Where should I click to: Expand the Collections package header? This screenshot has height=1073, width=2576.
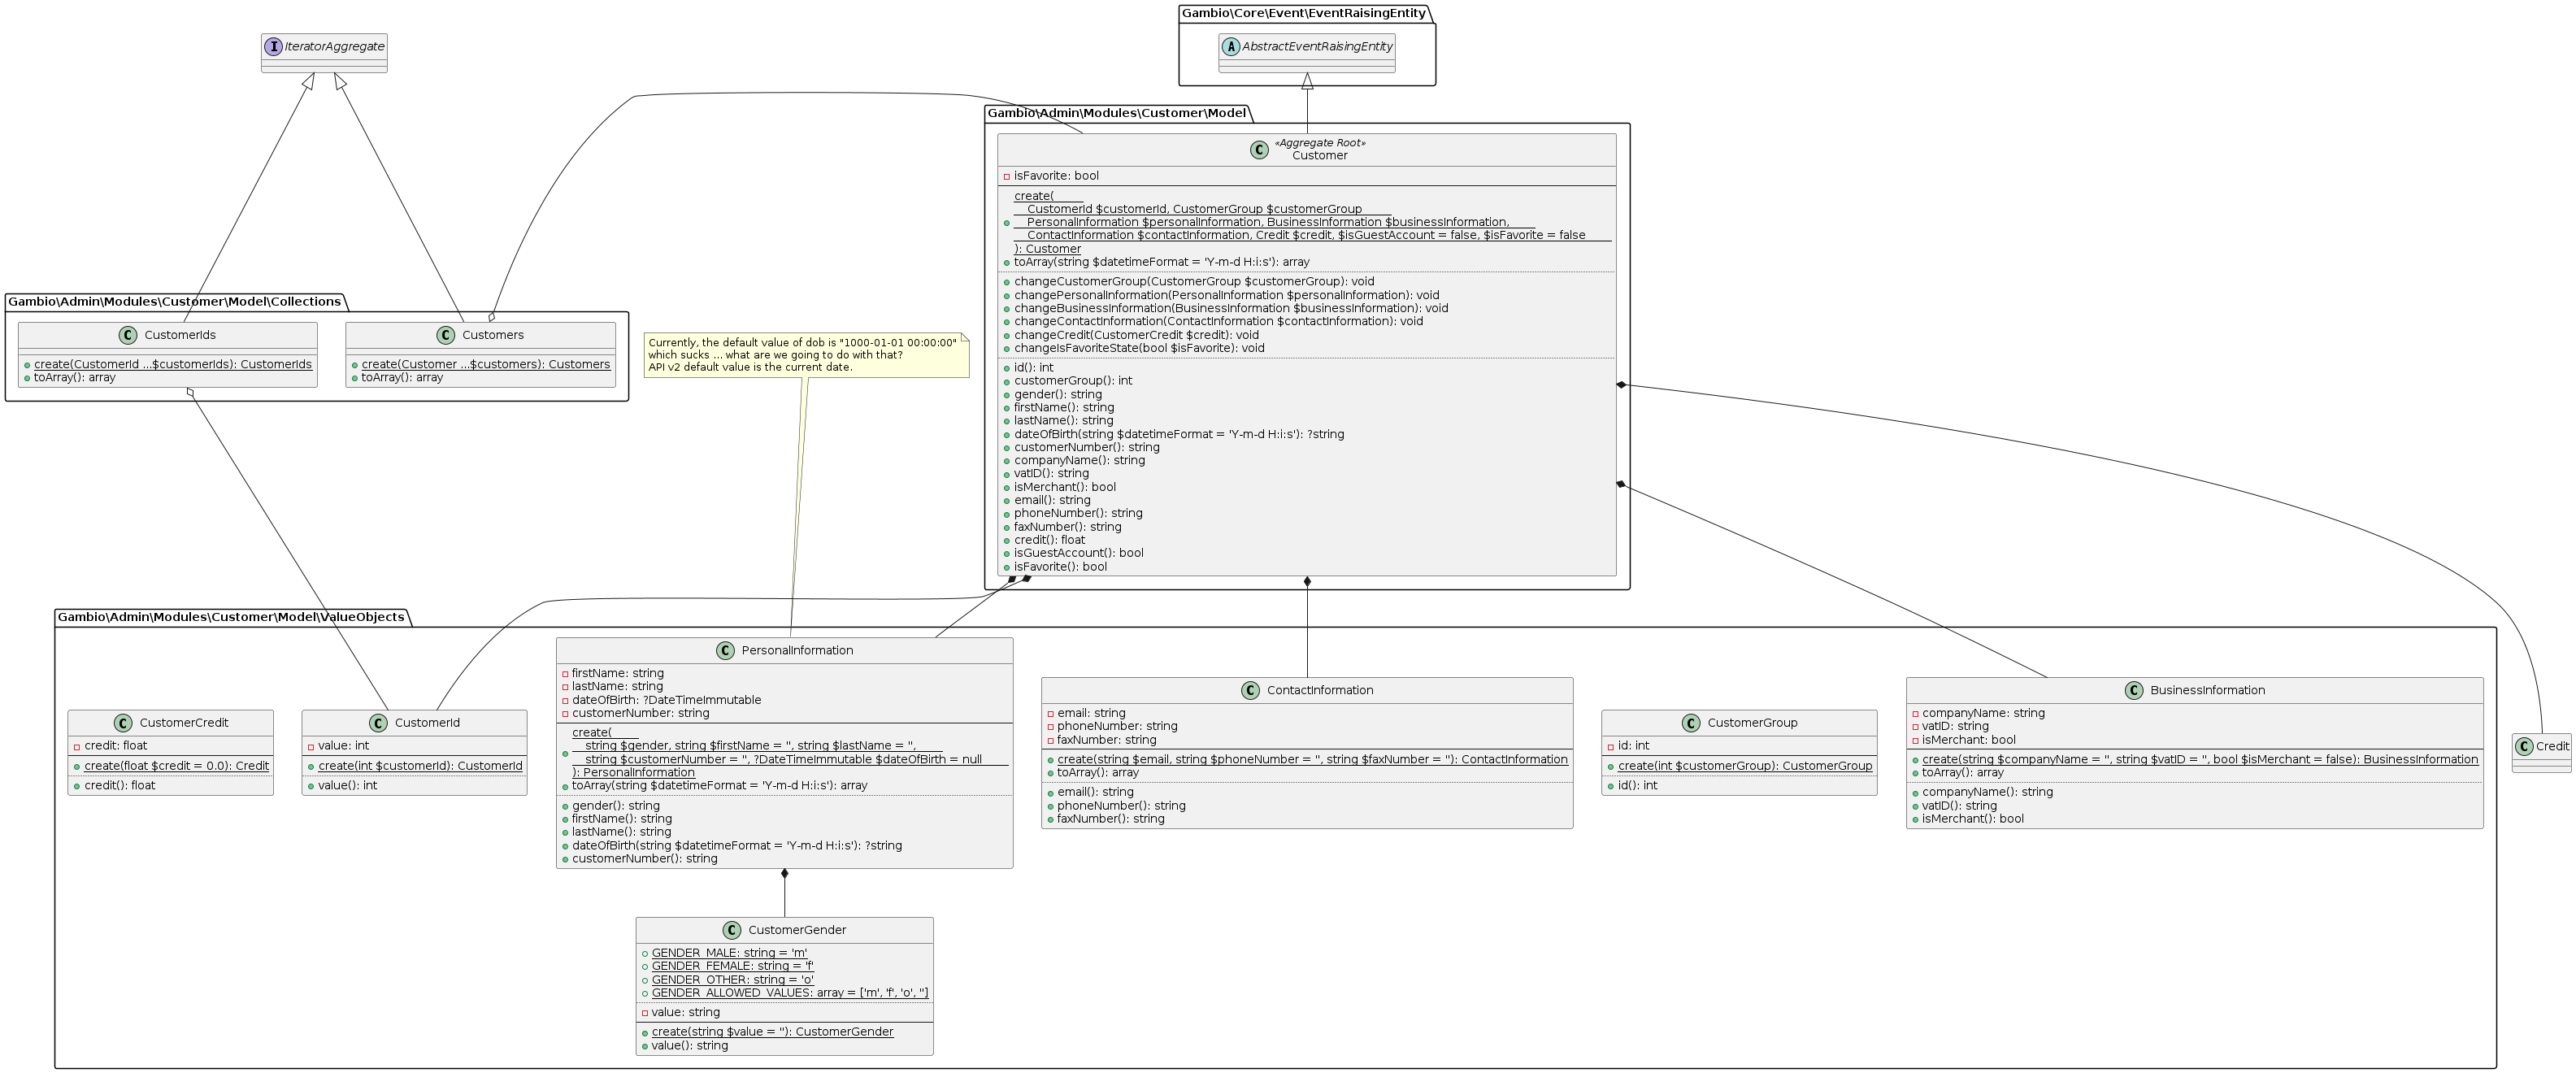(x=175, y=301)
